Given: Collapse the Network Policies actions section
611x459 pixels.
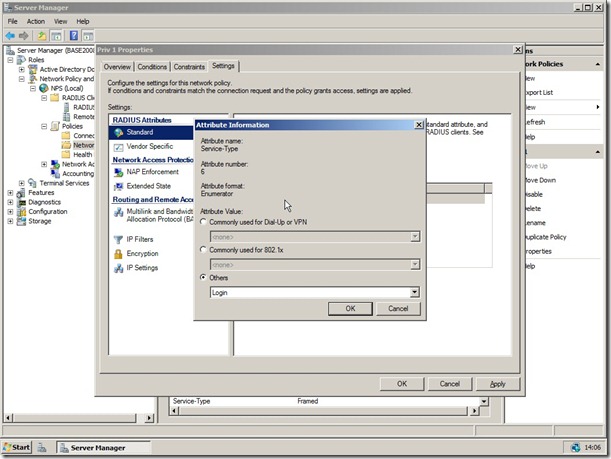Looking at the screenshot, I should (x=598, y=64).
